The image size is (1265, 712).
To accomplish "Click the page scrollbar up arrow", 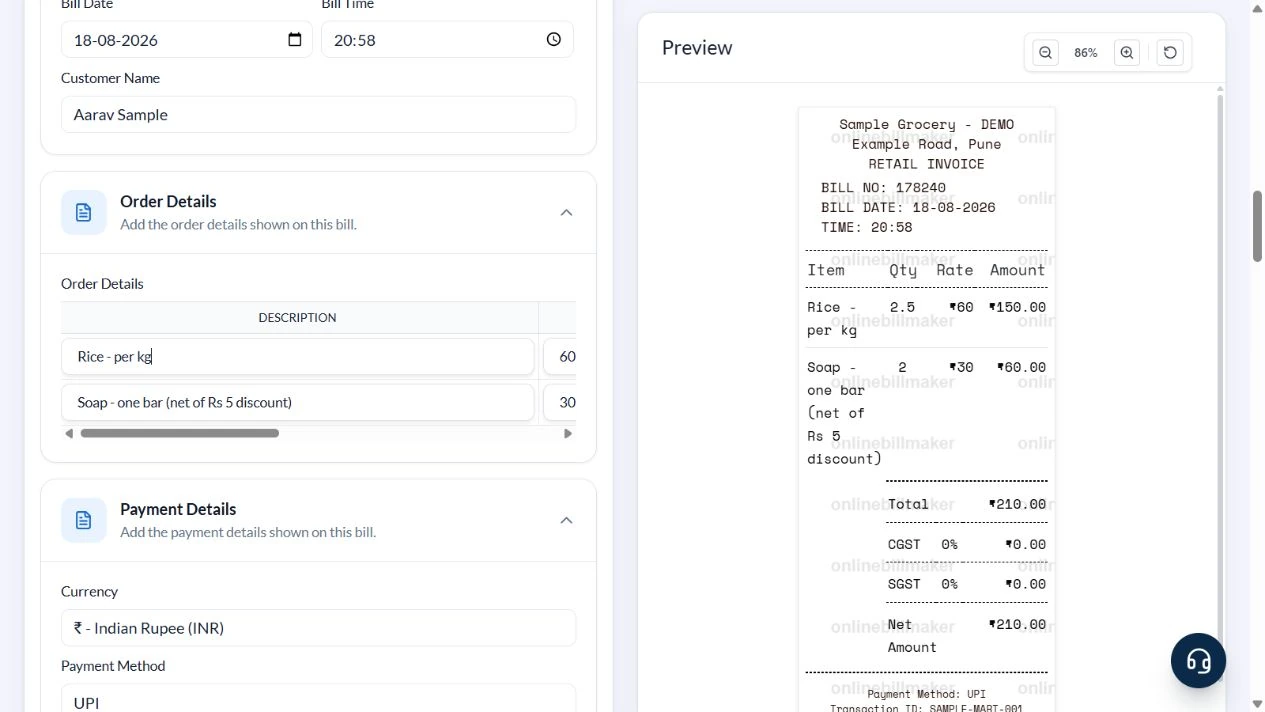I will pos(1257,8).
